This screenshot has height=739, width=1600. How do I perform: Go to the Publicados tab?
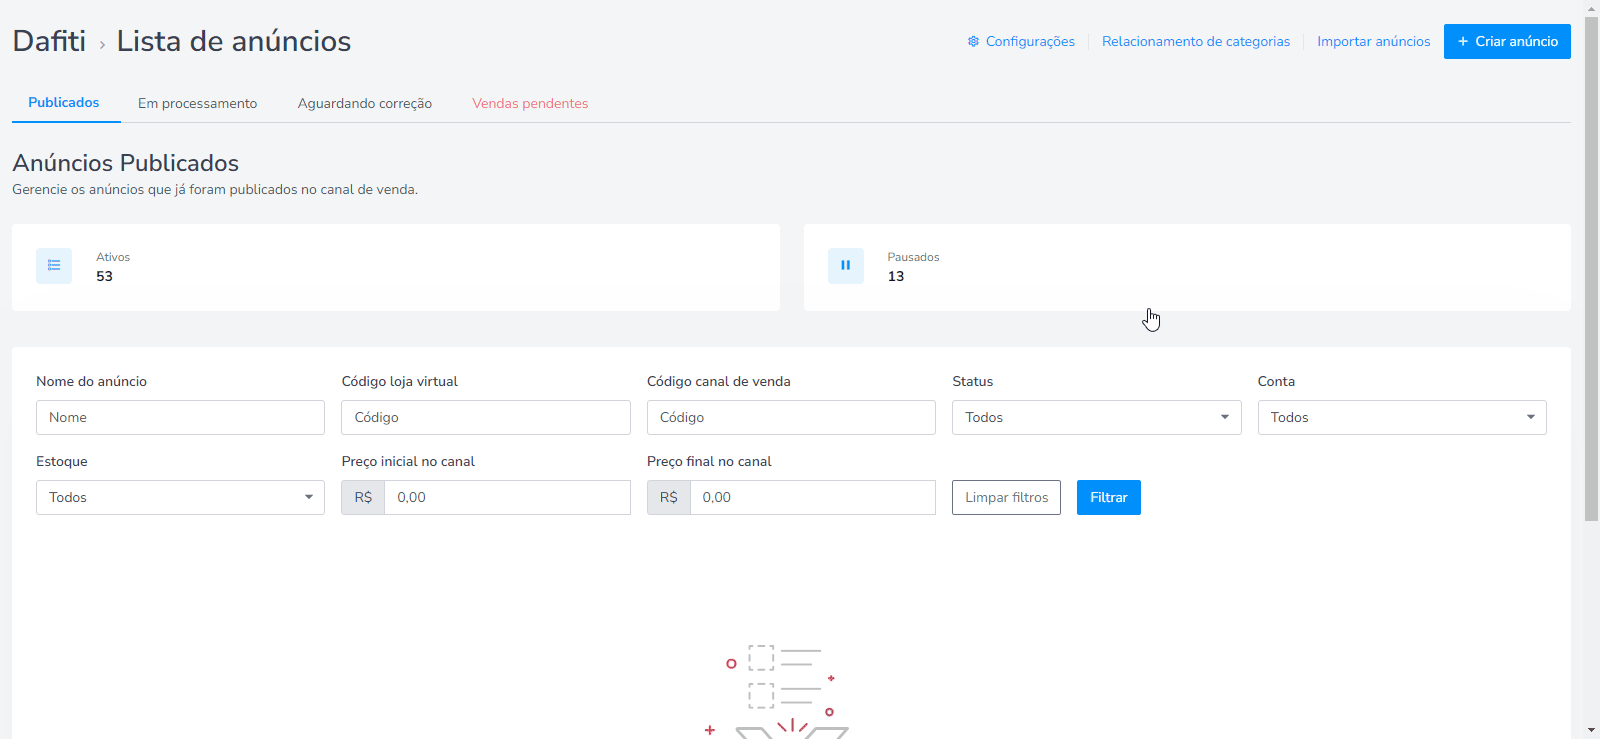point(64,103)
